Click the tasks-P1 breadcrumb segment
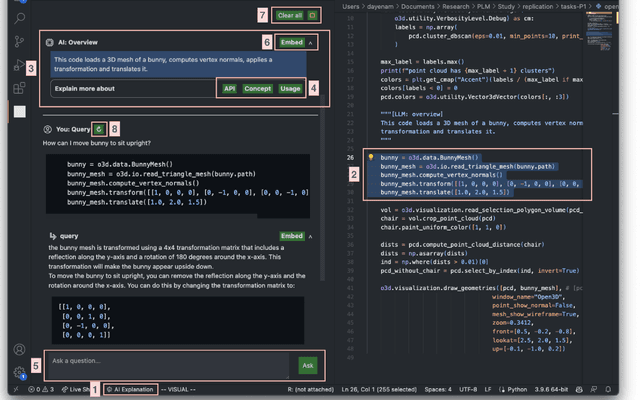Viewport: 640px width, 400px height. click(x=571, y=6)
